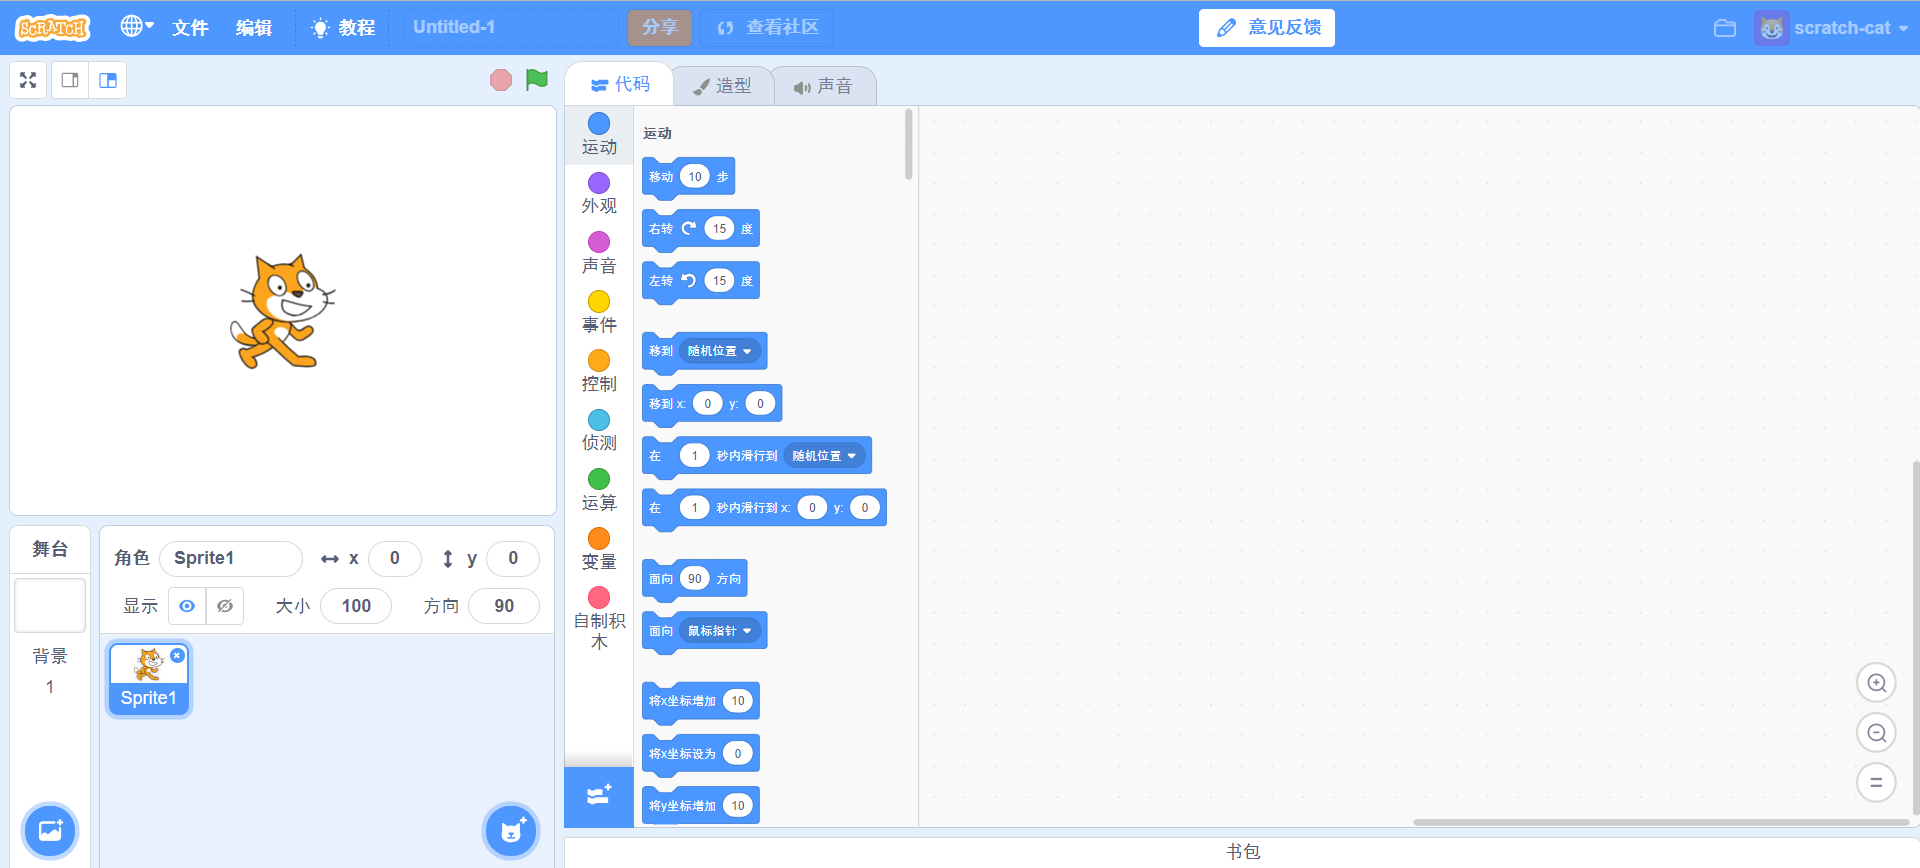Open the 编辑 menu
The image size is (1920, 868).
point(254,27)
